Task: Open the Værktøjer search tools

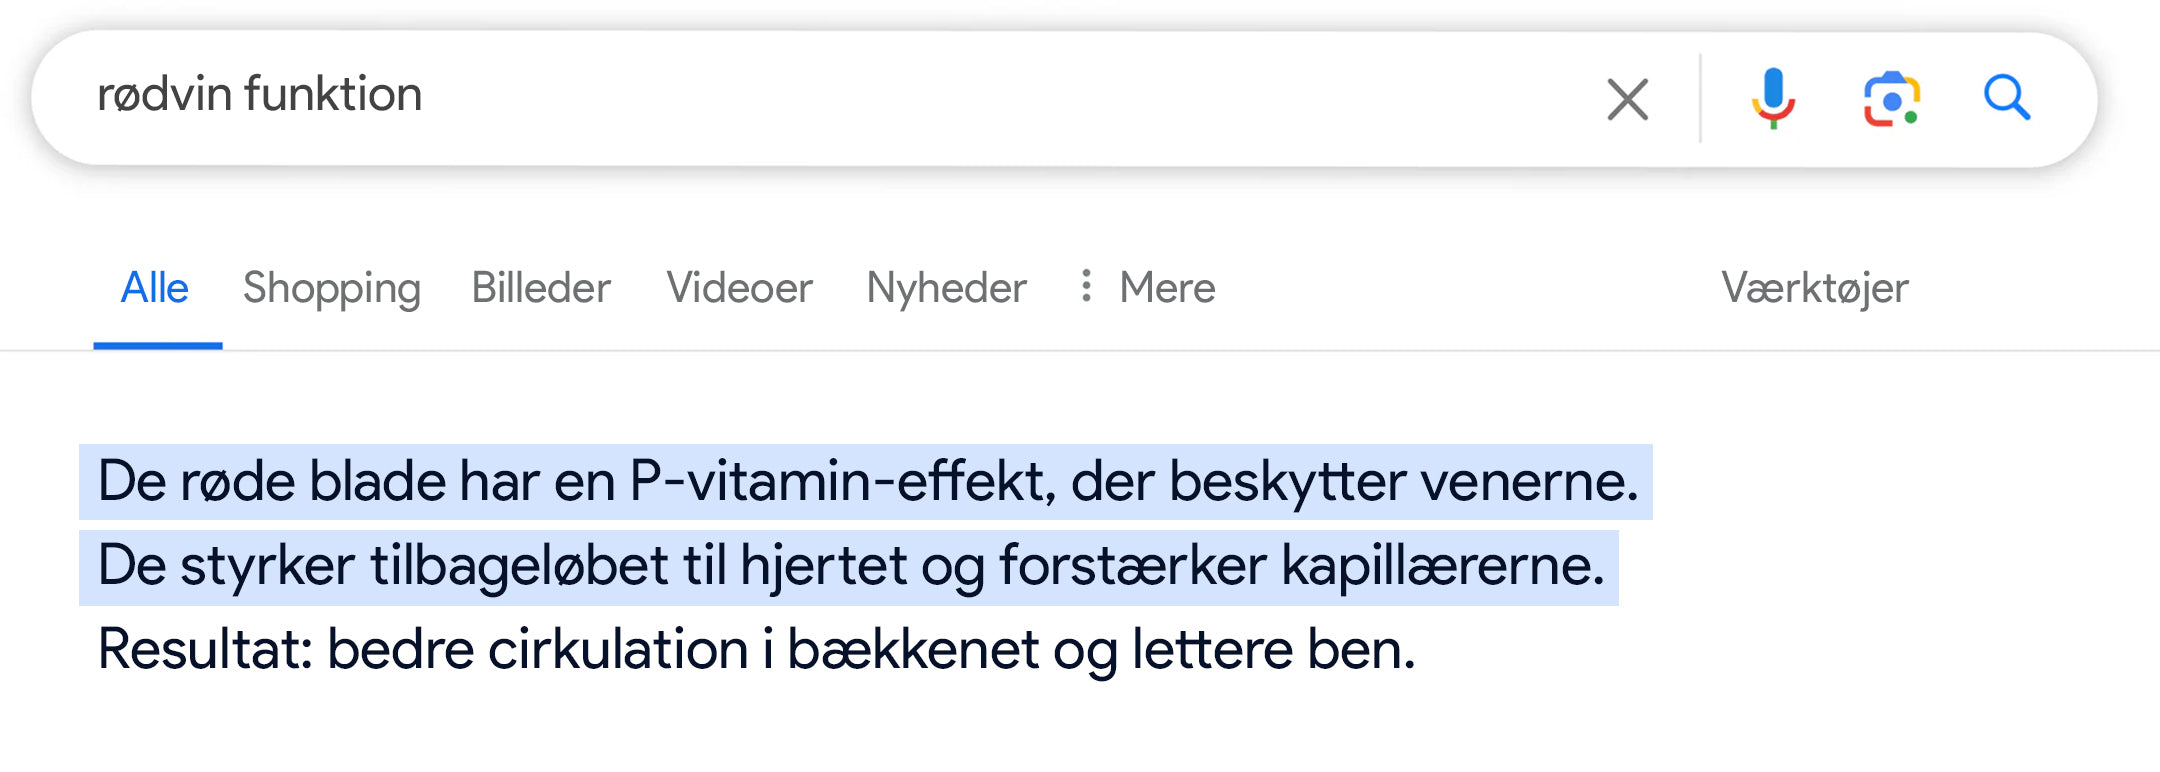Action: click(1814, 288)
